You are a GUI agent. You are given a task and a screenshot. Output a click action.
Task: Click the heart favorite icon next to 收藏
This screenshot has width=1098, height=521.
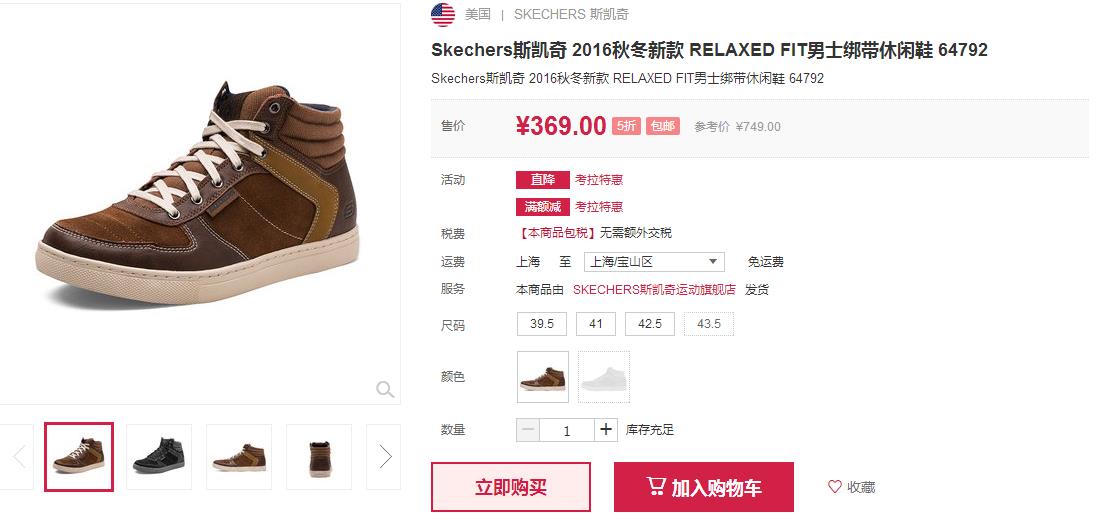click(x=835, y=487)
